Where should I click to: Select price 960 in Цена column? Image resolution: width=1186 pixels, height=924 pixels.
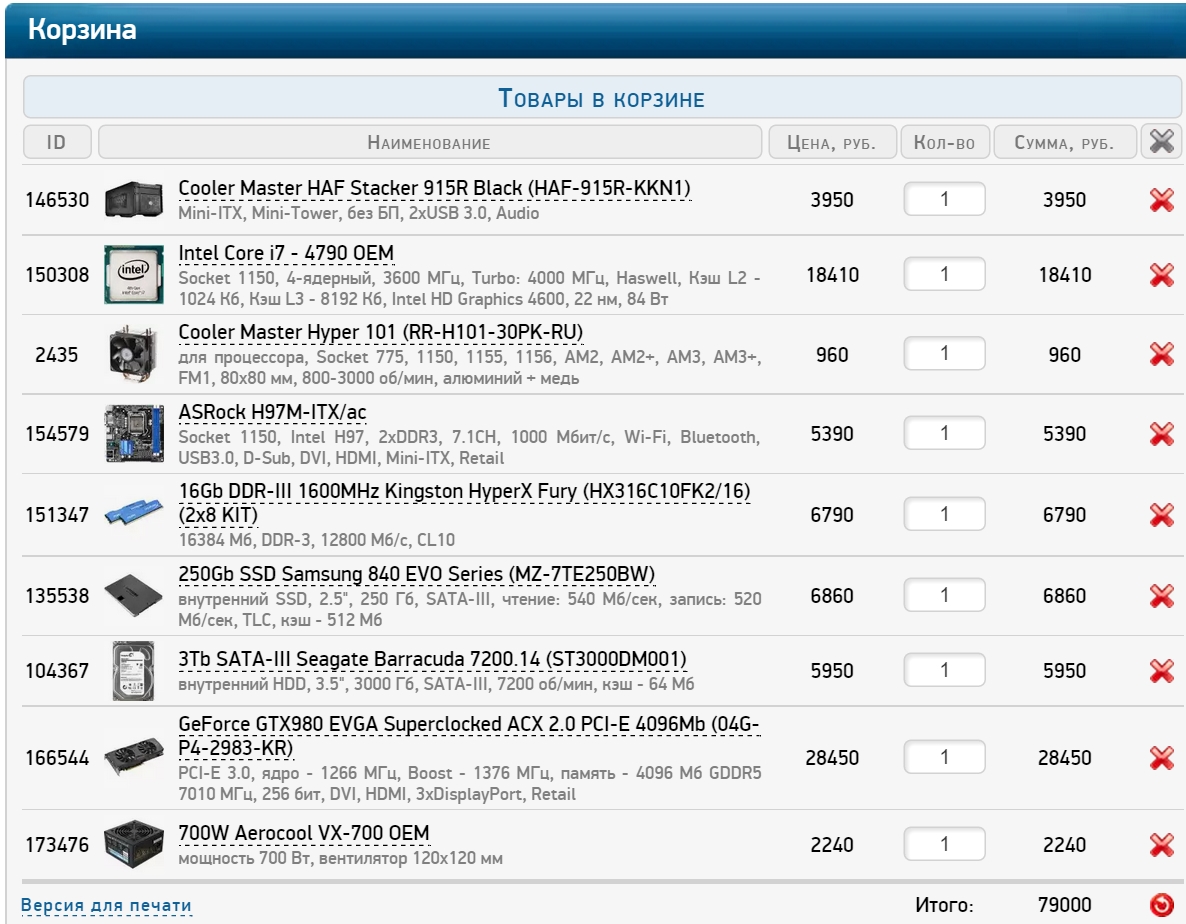832,355
